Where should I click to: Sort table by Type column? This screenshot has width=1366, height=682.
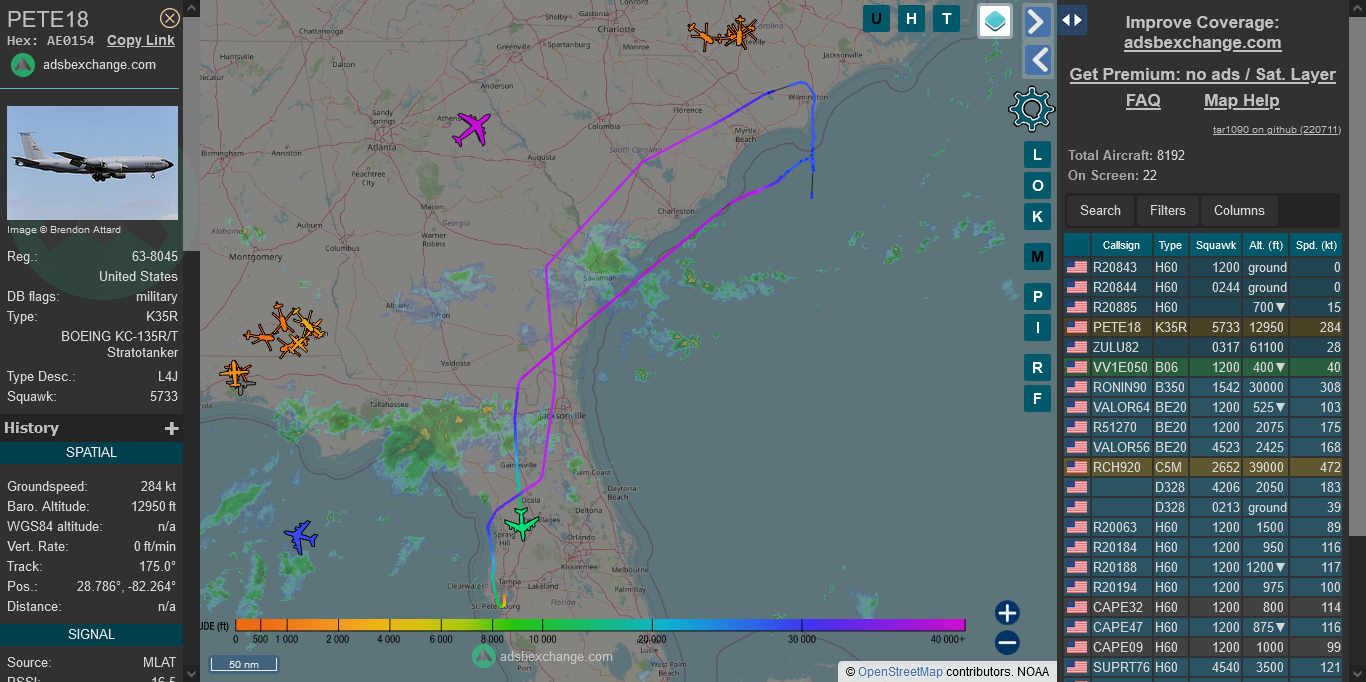(1170, 245)
